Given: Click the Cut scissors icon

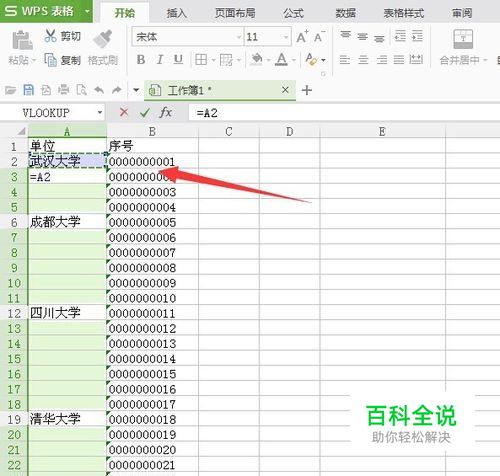Looking at the screenshot, I should [x=50, y=36].
